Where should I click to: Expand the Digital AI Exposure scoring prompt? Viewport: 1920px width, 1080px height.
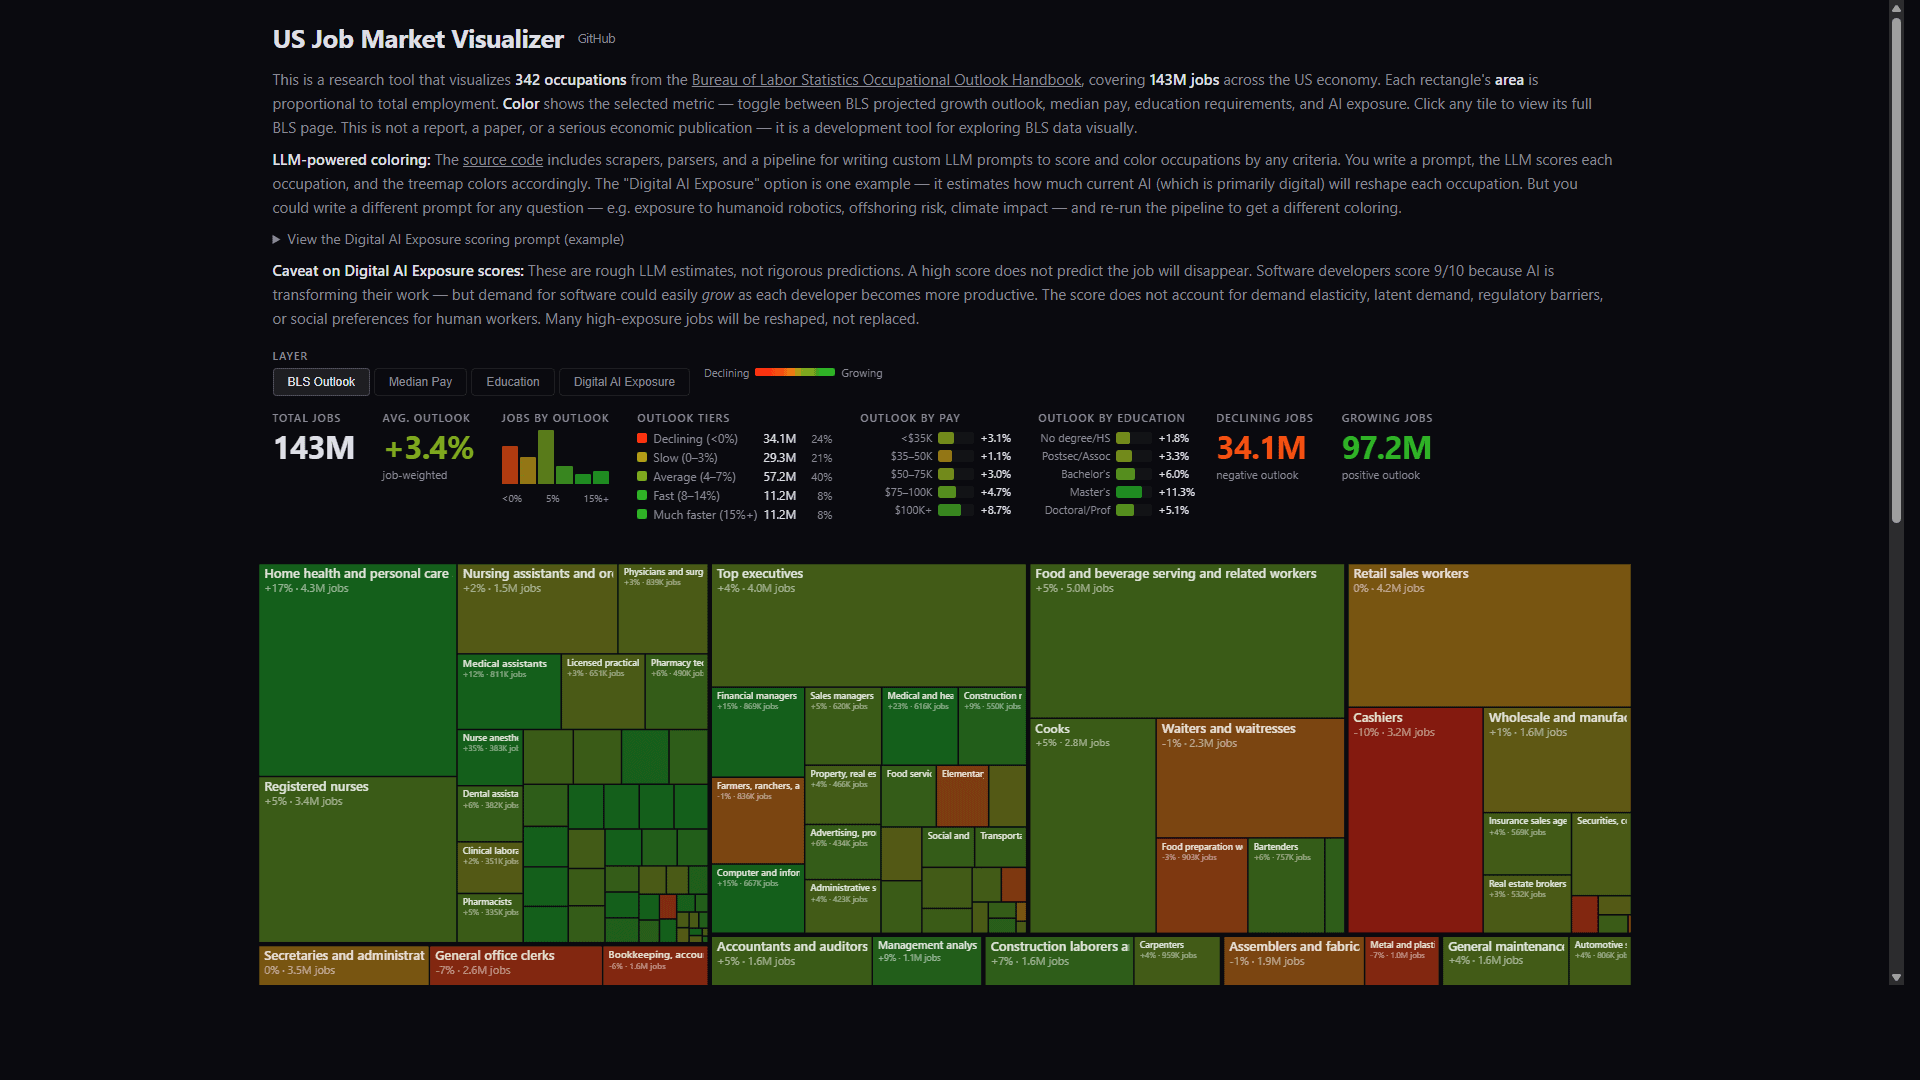click(454, 240)
